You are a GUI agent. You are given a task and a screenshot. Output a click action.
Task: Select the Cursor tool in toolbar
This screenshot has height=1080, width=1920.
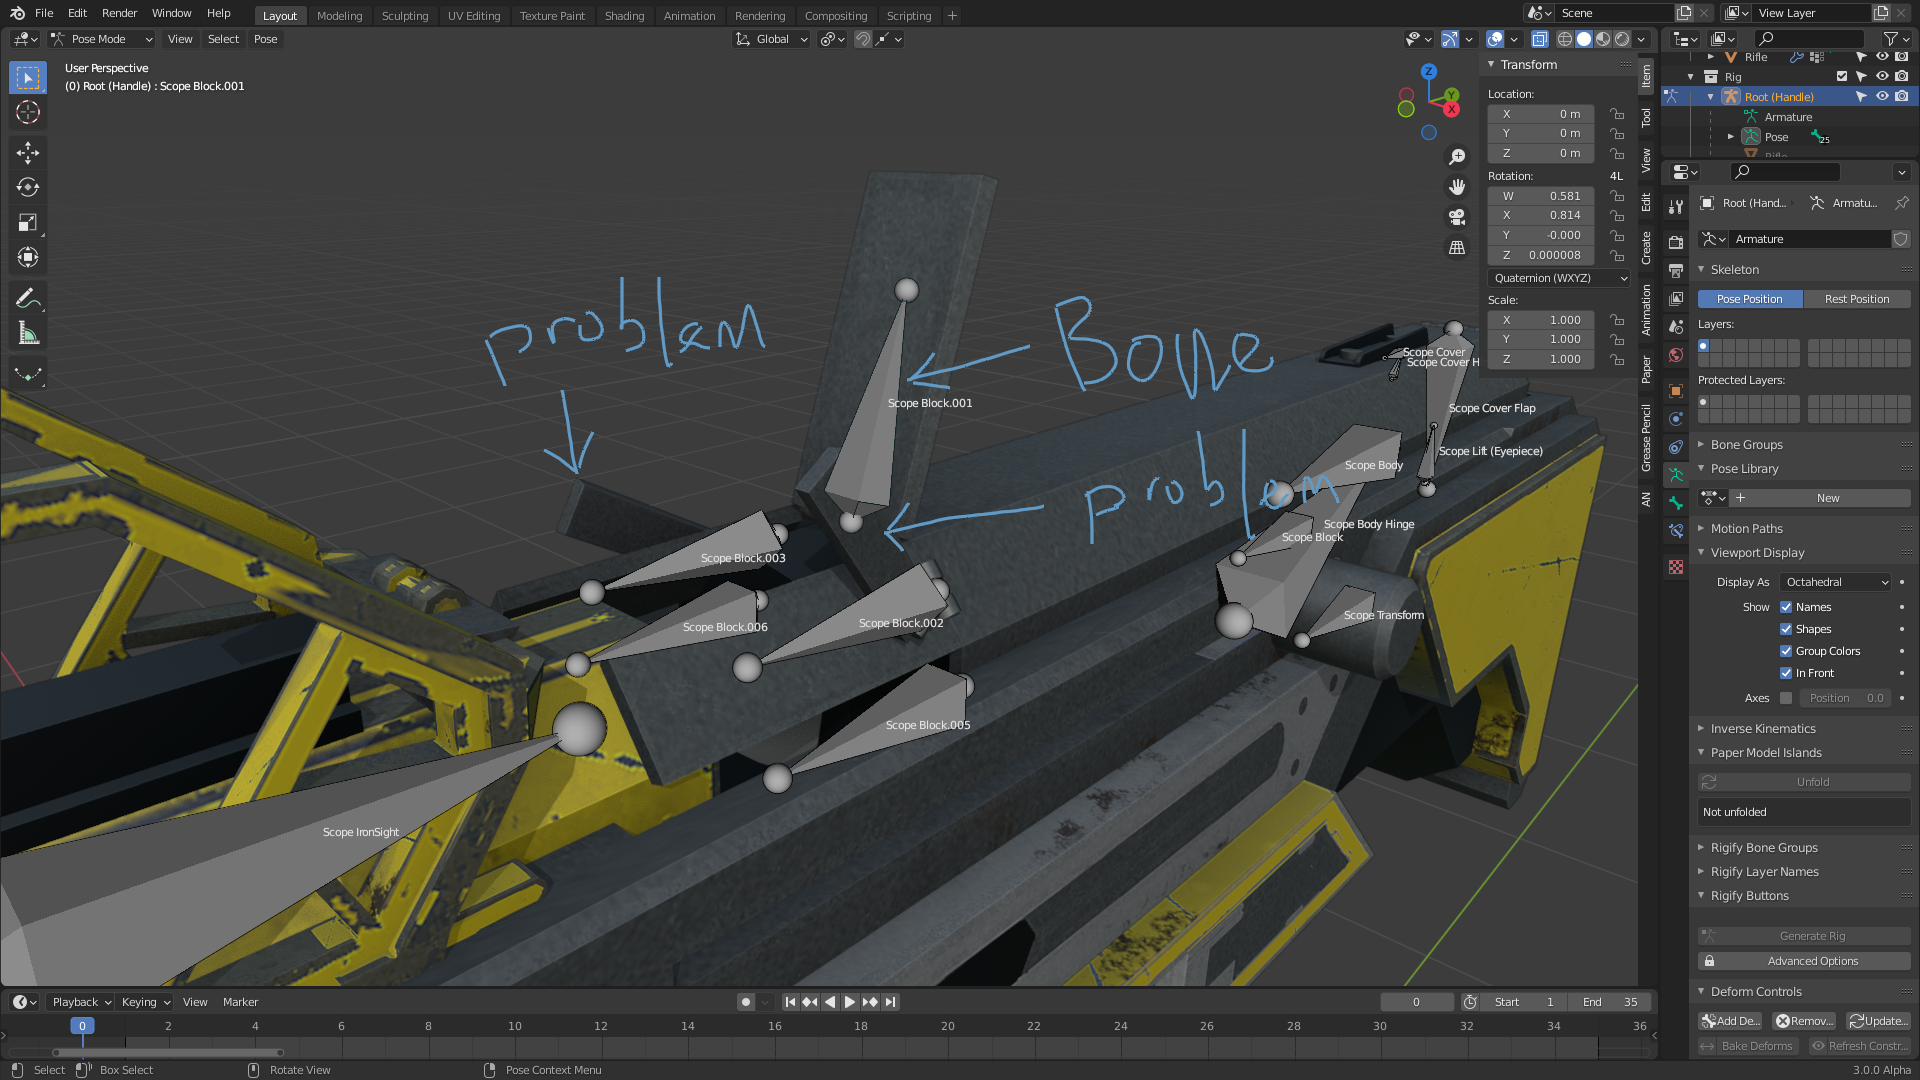(28, 112)
